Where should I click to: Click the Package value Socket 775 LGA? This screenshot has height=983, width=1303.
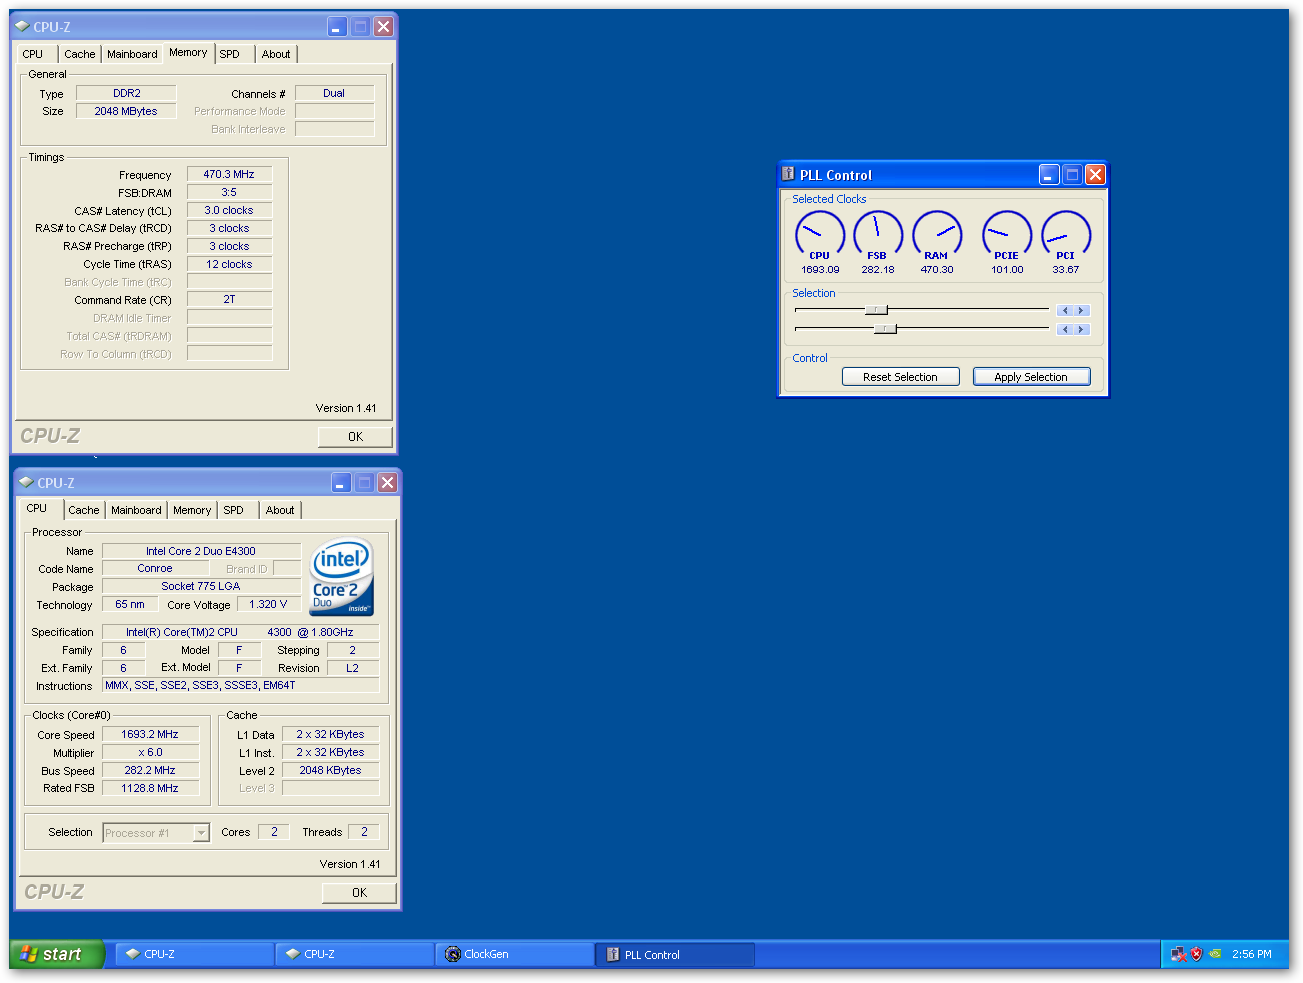point(201,586)
